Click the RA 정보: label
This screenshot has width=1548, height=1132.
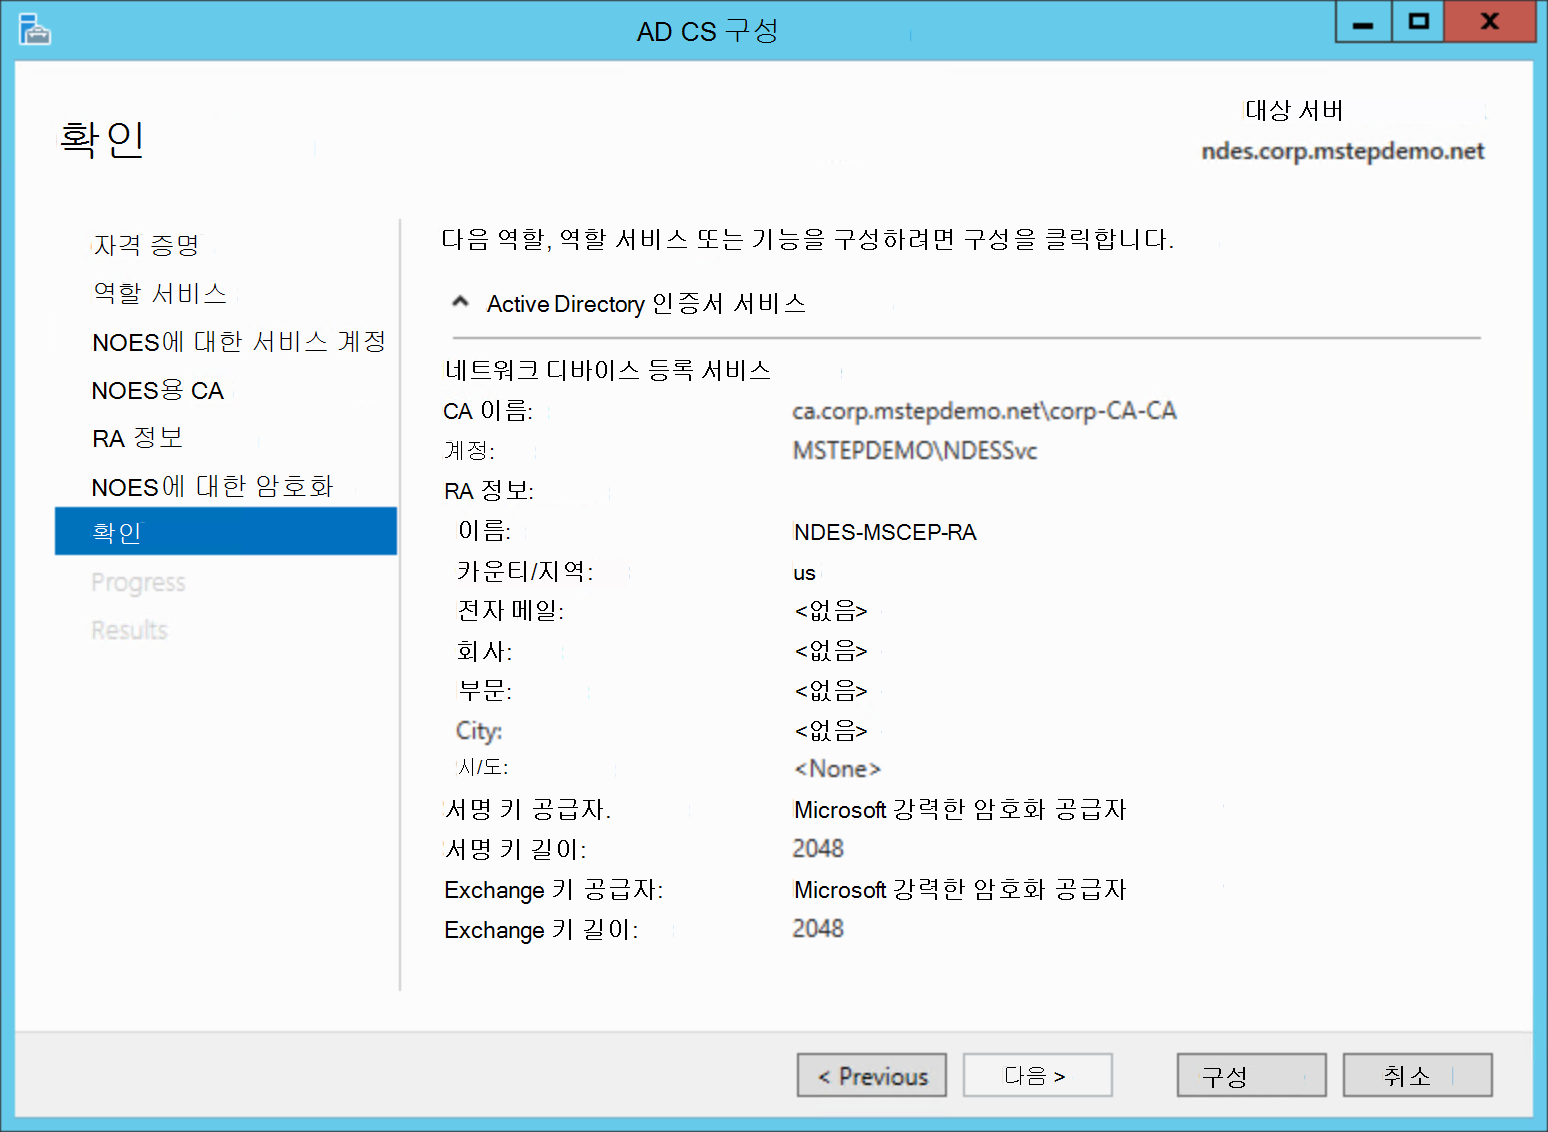489,491
